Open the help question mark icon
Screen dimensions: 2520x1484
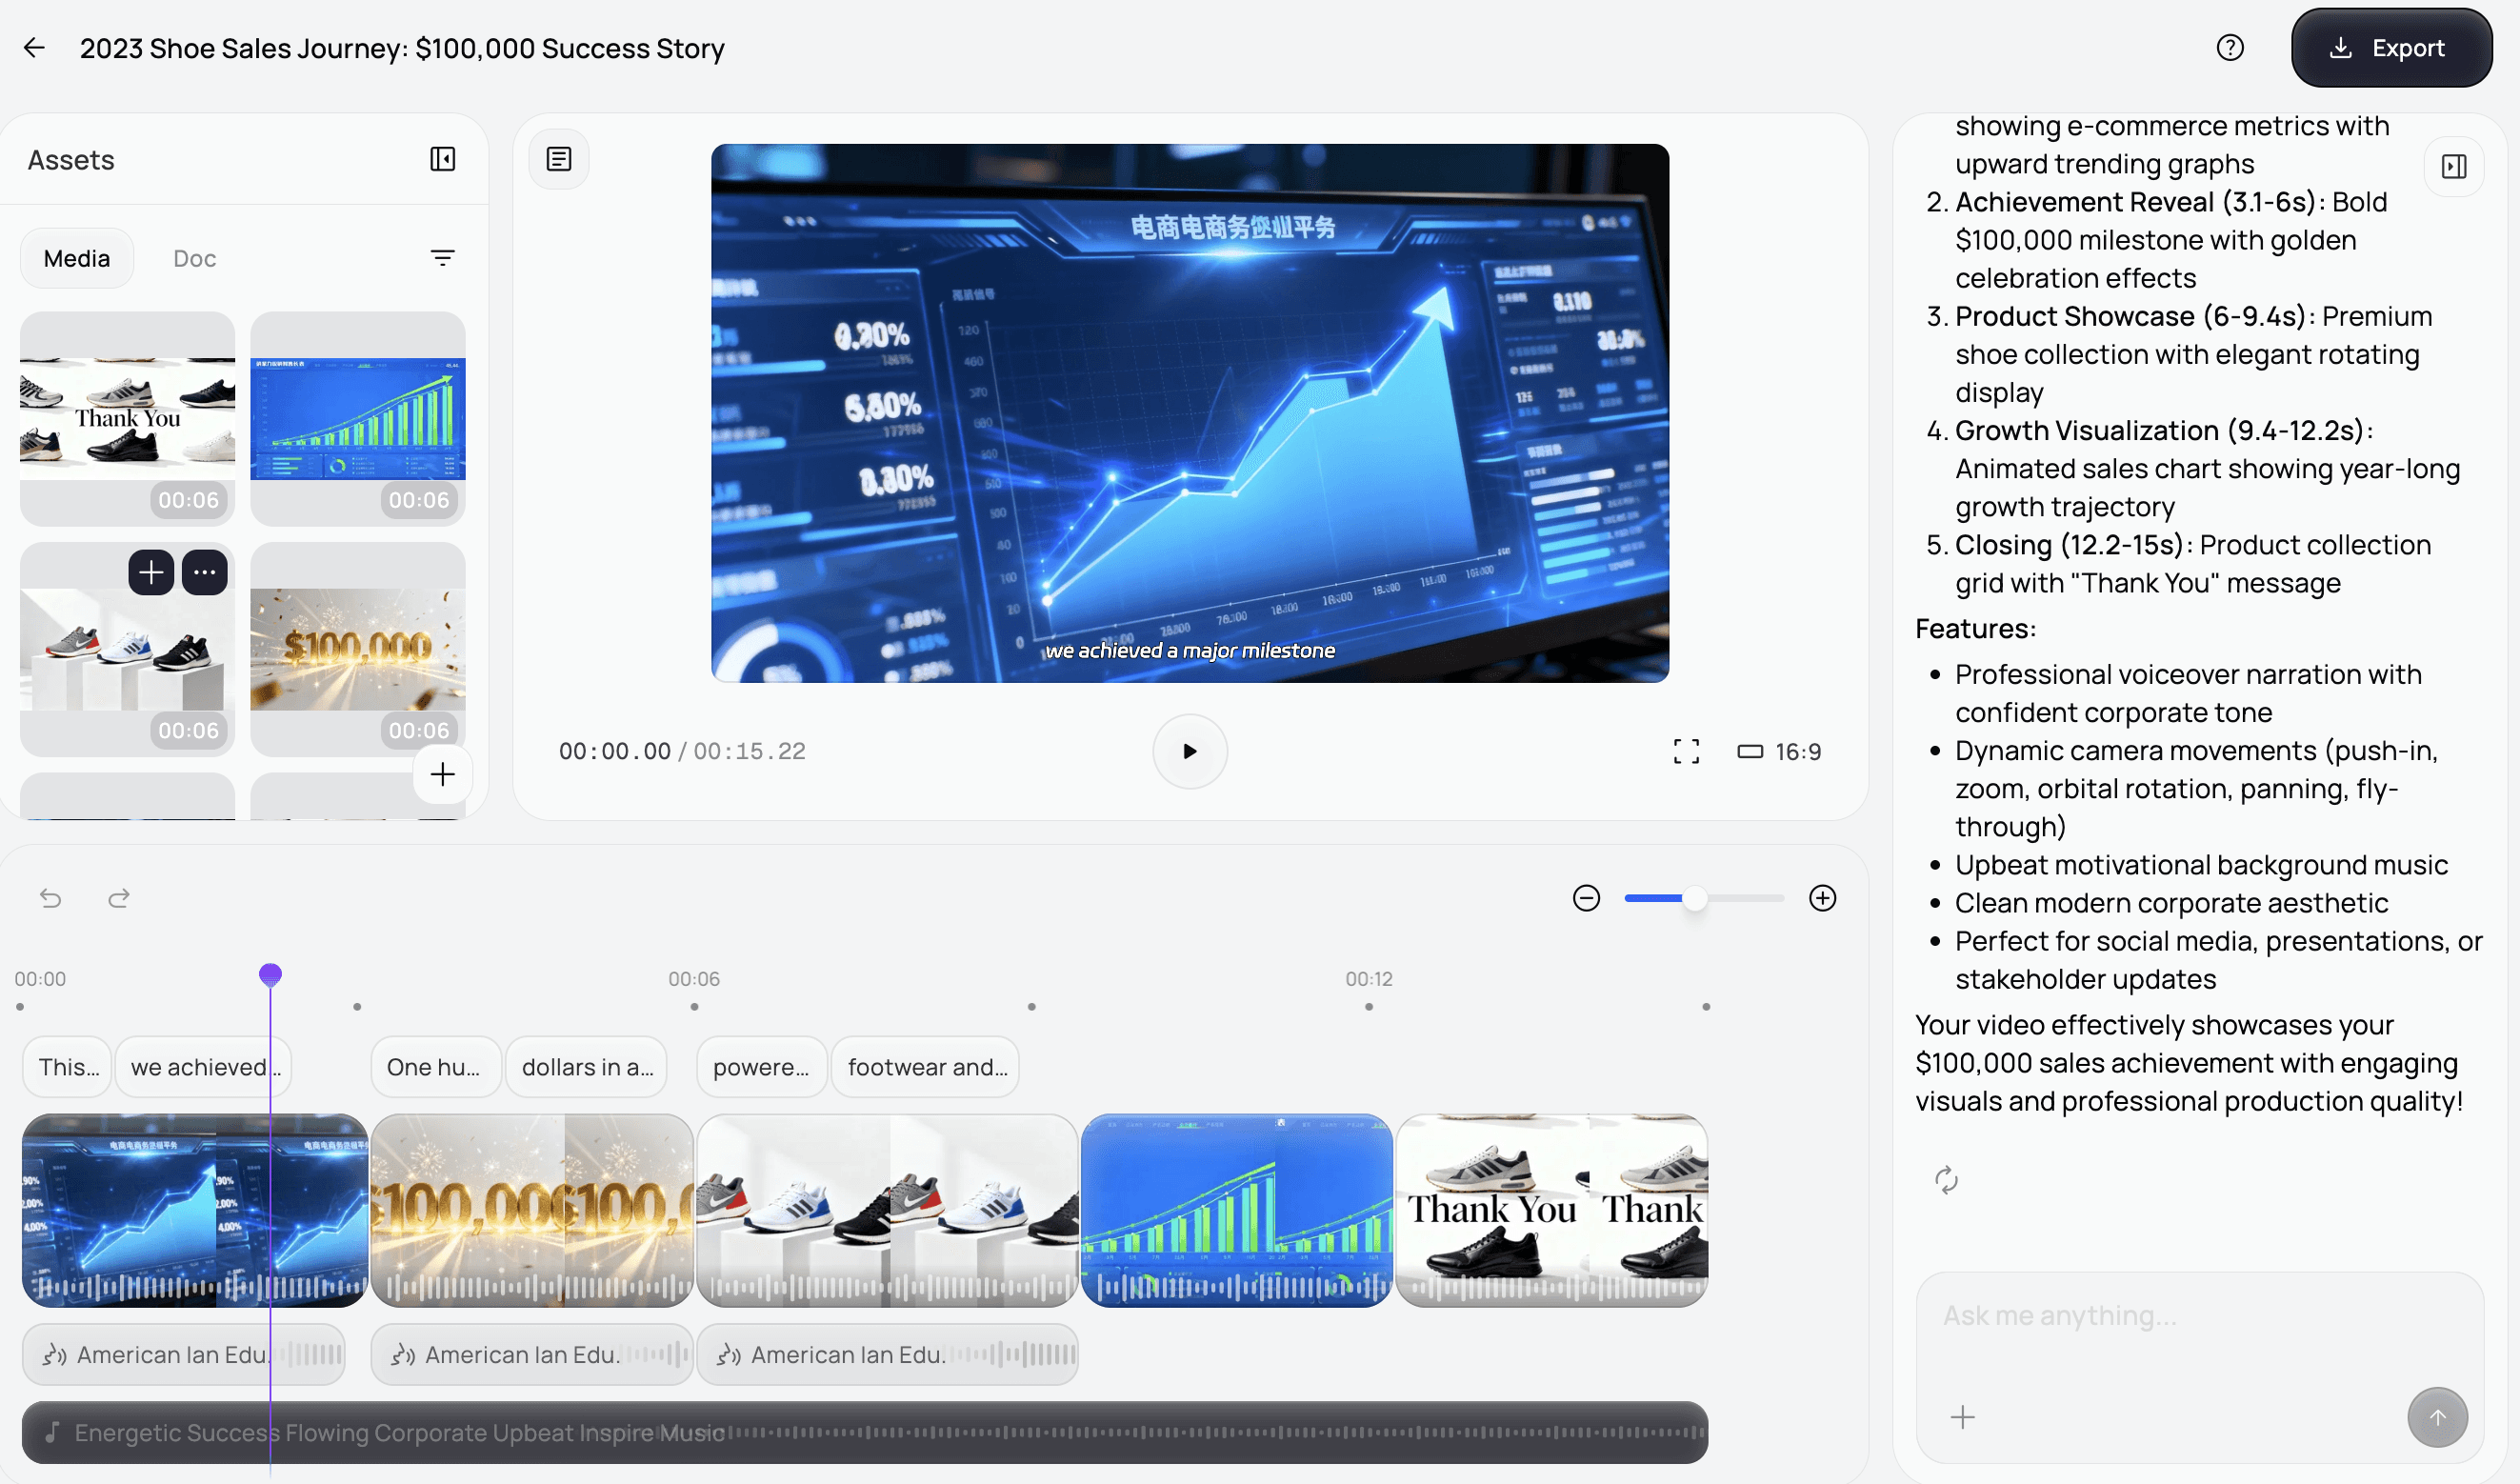tap(2229, 48)
